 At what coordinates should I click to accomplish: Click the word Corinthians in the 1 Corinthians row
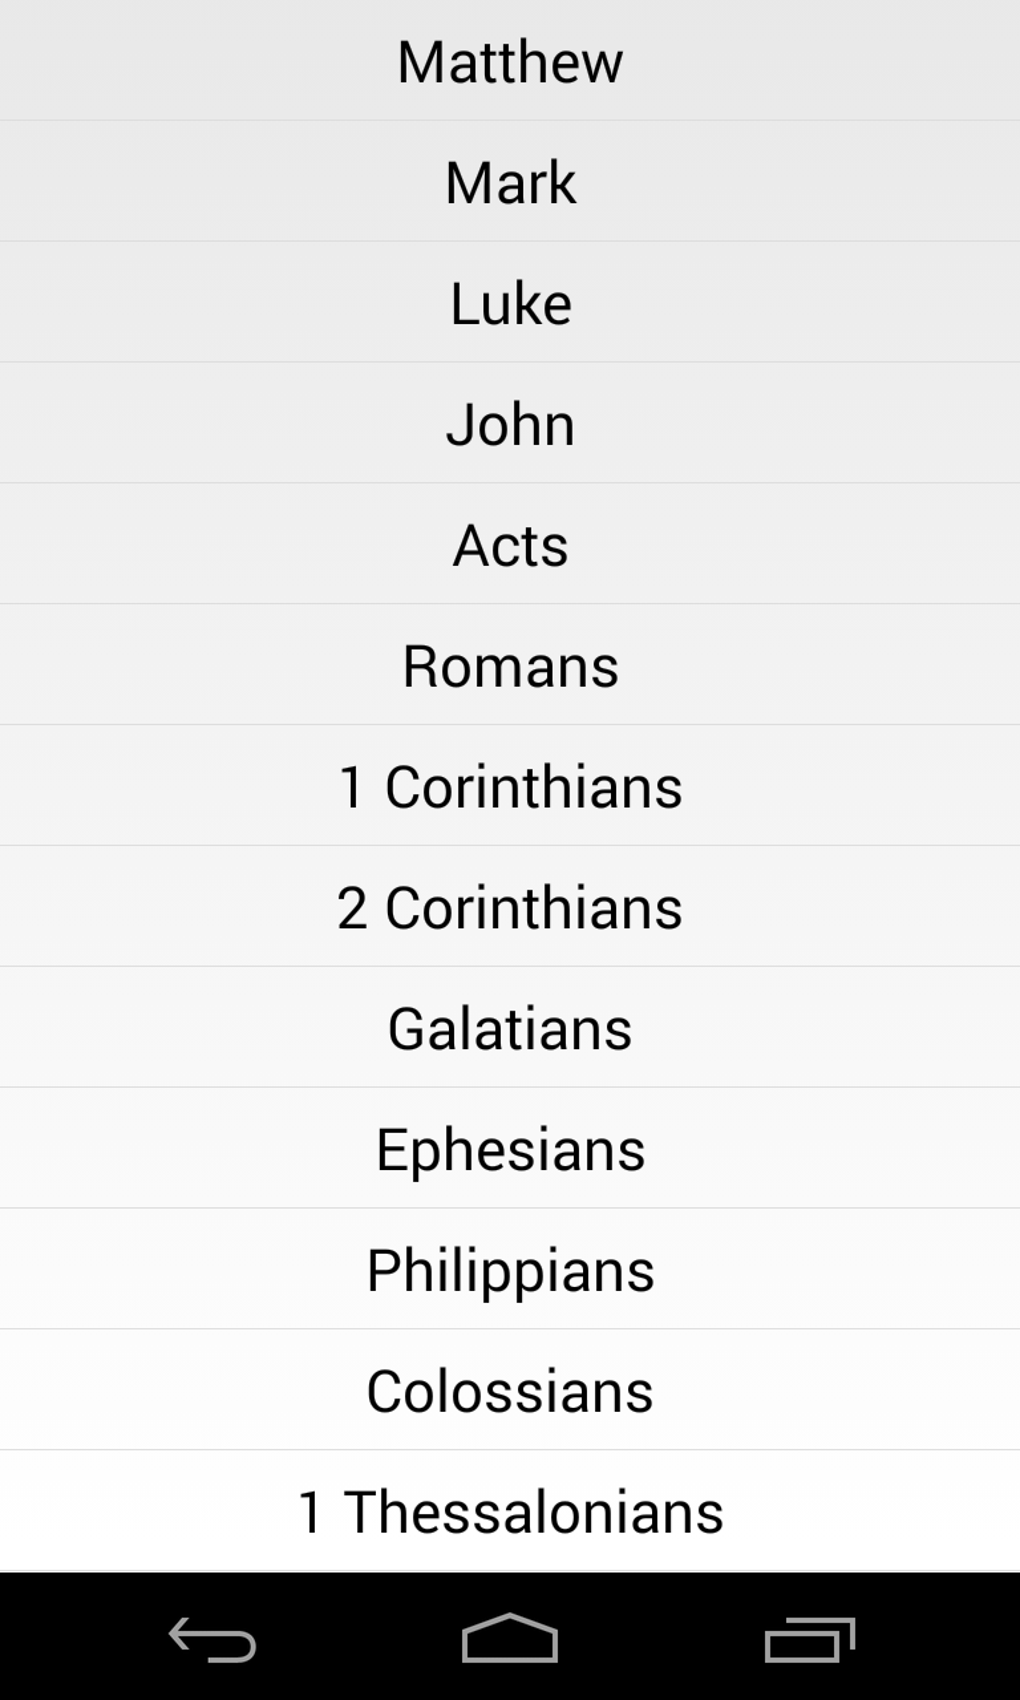tap(533, 788)
